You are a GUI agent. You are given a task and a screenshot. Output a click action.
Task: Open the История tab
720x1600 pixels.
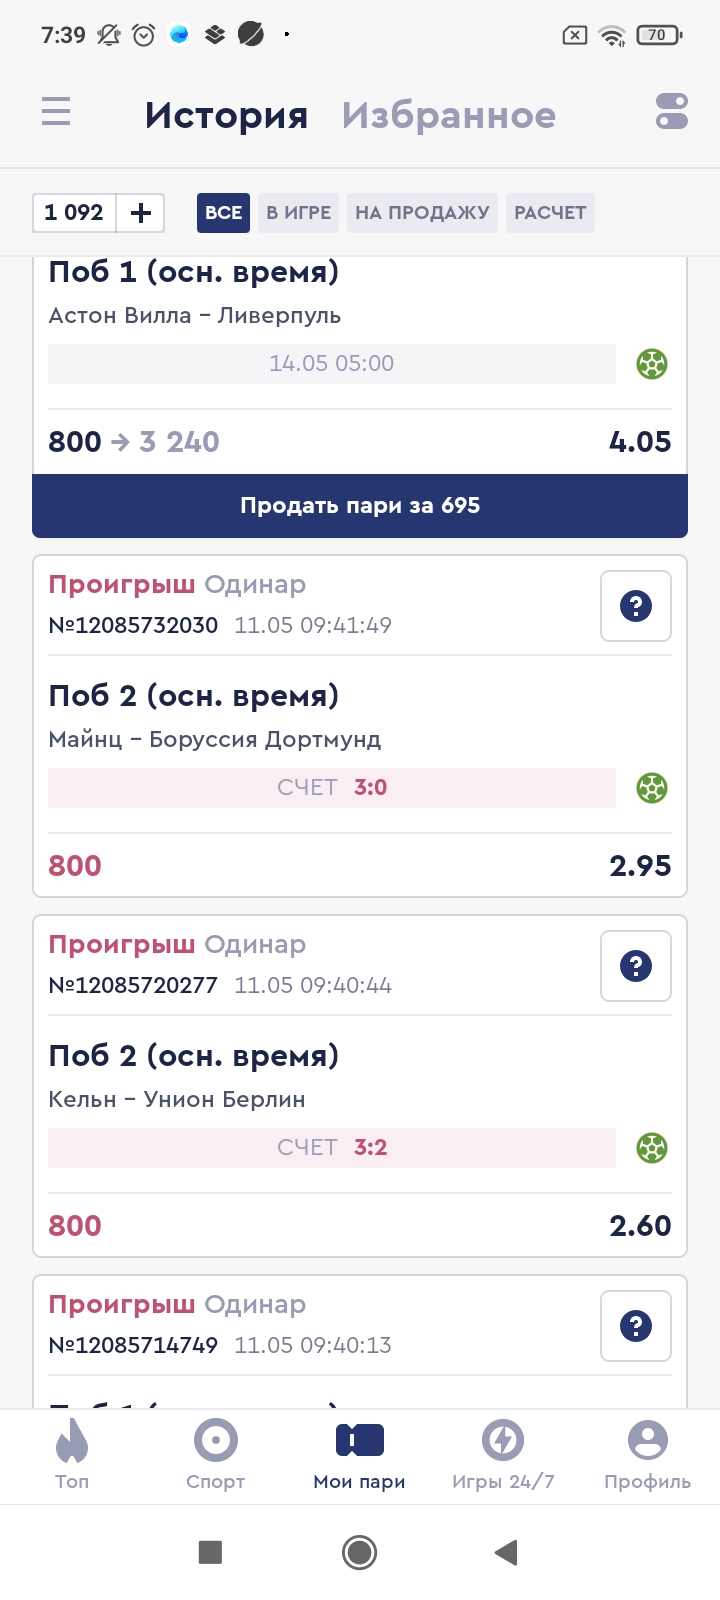(x=226, y=115)
